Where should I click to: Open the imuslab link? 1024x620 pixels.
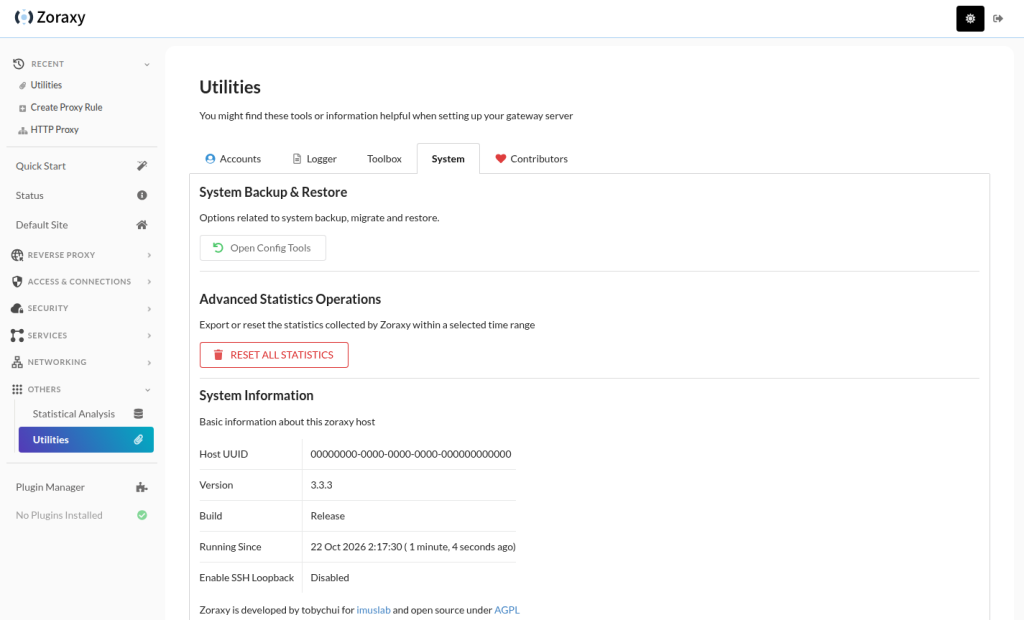[374, 610]
